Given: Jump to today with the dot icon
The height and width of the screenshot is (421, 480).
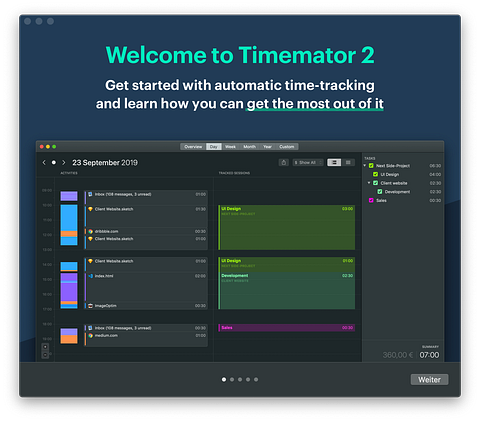Looking at the screenshot, I should pyautogui.click(x=54, y=163).
